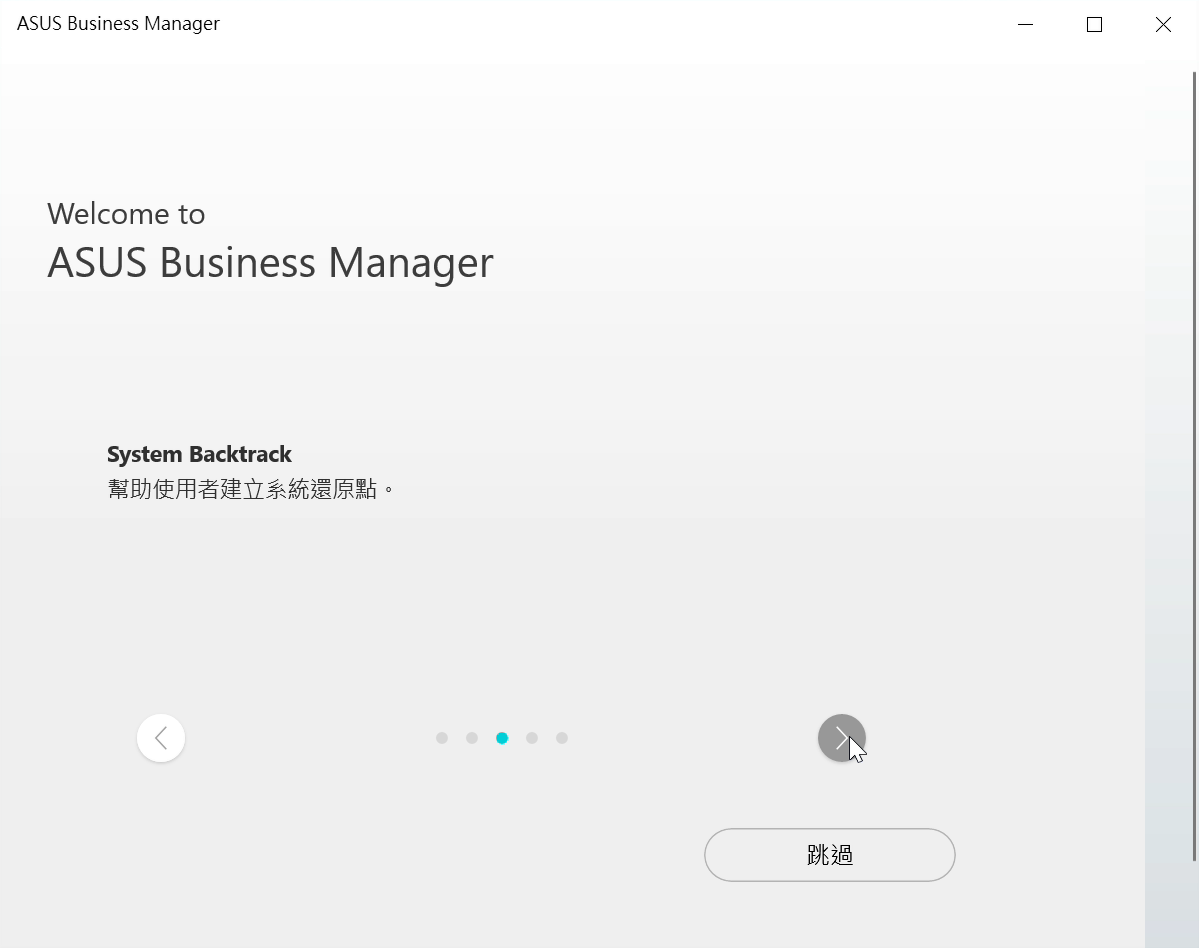Jump to the last page indicator dot
The height and width of the screenshot is (948, 1199).
562,738
